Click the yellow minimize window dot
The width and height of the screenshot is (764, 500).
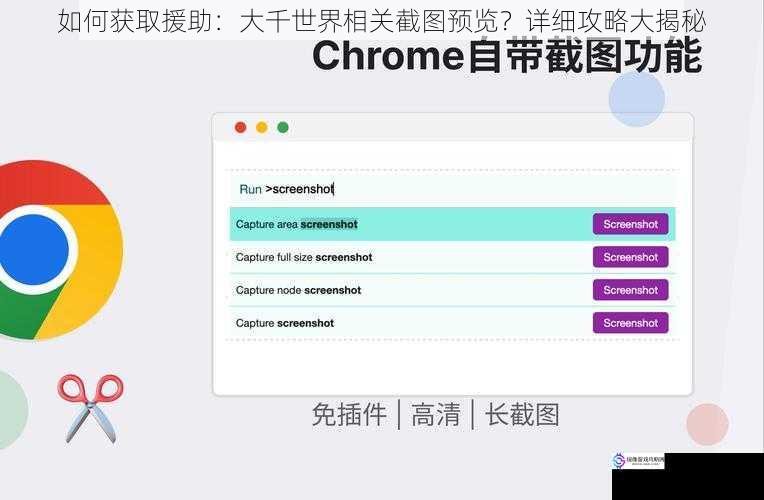[x=262, y=128]
